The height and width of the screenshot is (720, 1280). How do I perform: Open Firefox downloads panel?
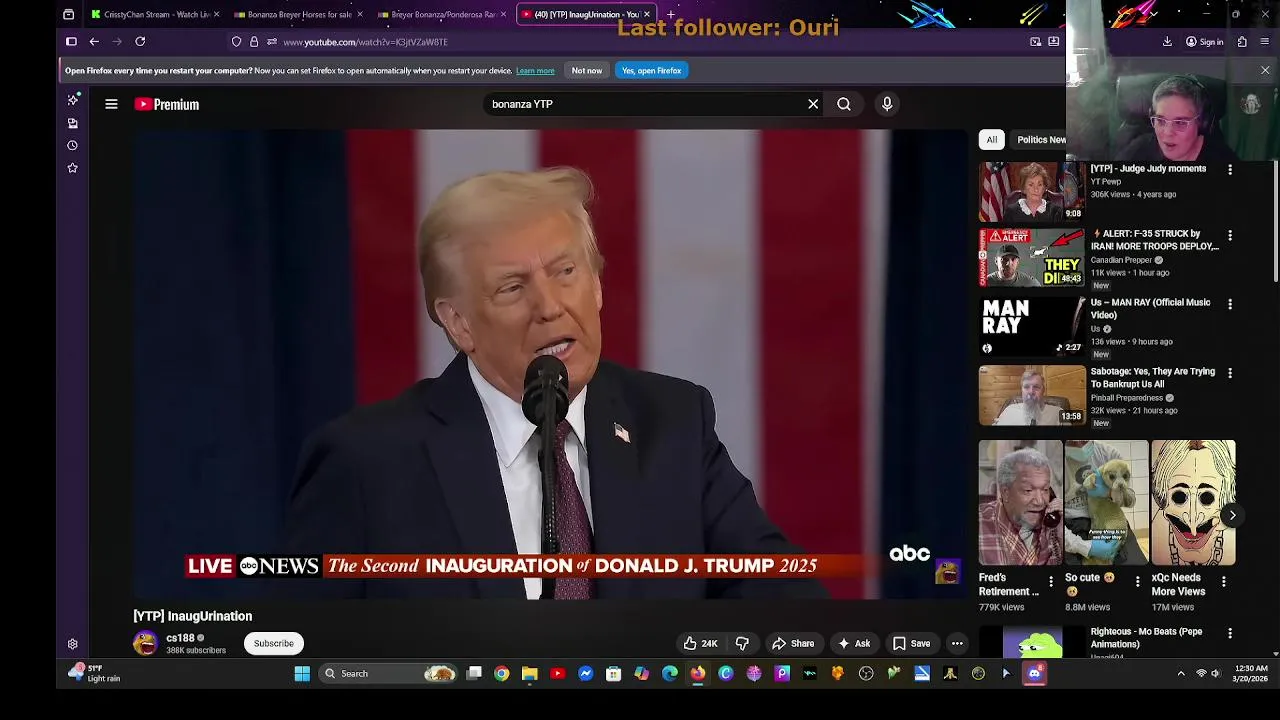(1167, 42)
